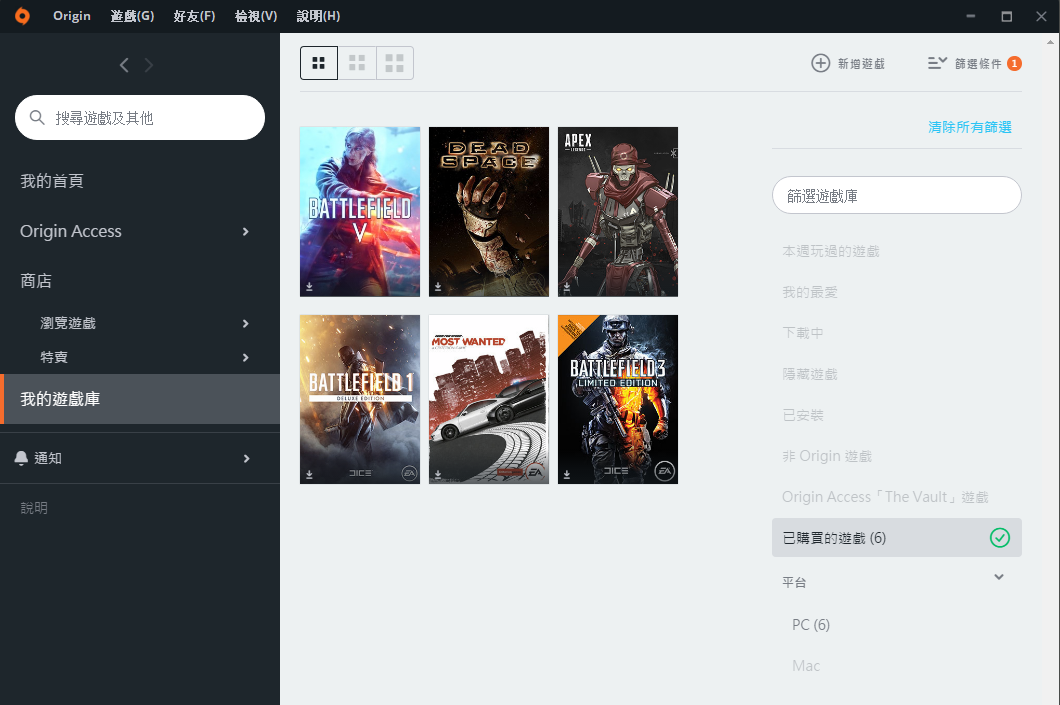
Task: Click 隱藏遊戲 filter
Action: (x=810, y=374)
